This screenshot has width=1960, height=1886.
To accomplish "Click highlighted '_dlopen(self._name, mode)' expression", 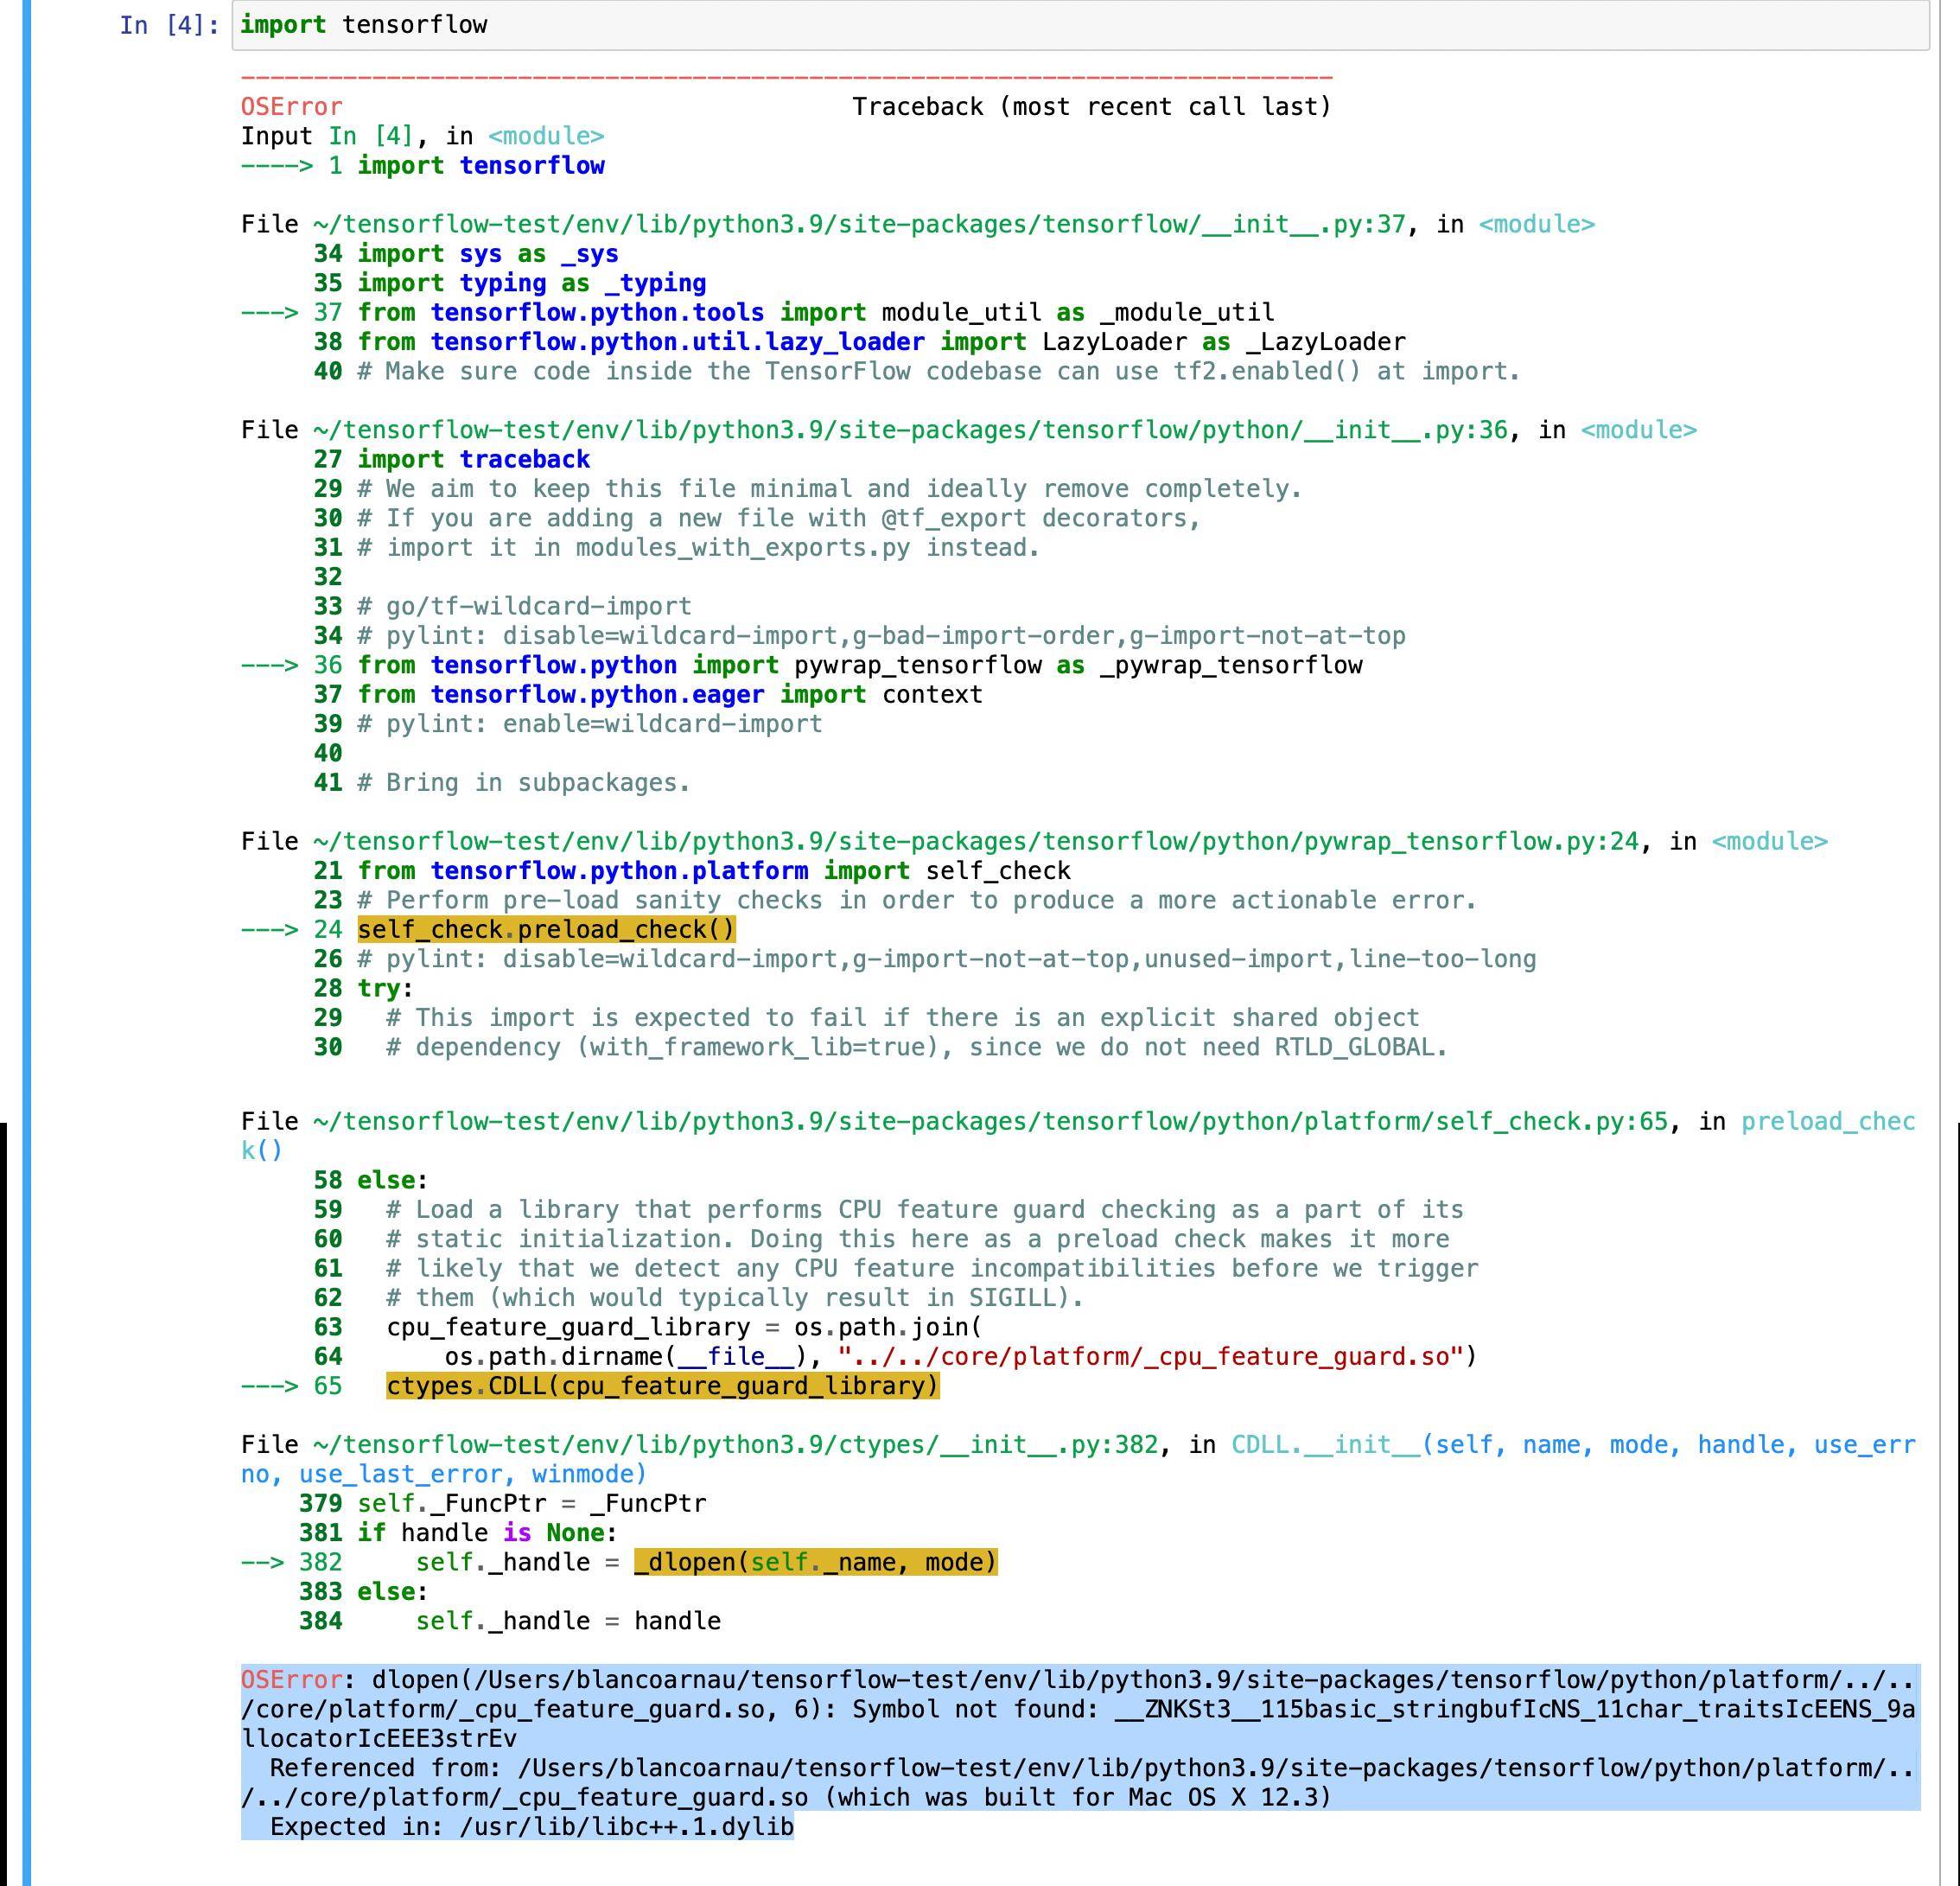I will [x=815, y=1562].
